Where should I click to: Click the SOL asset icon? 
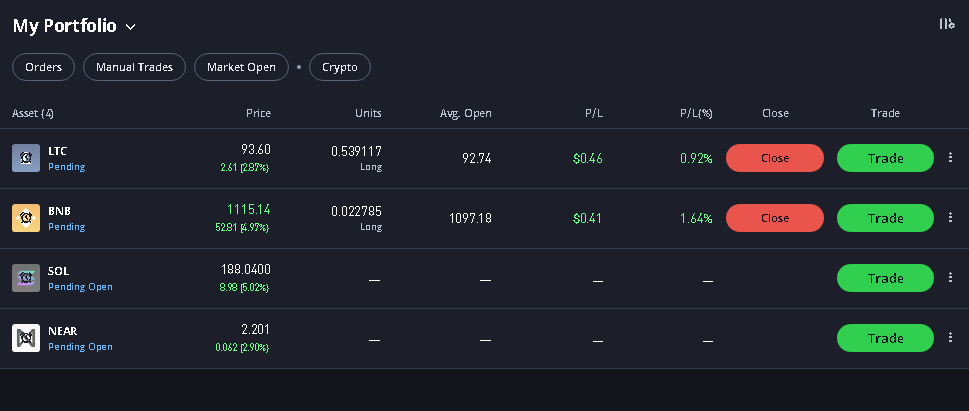click(26, 278)
